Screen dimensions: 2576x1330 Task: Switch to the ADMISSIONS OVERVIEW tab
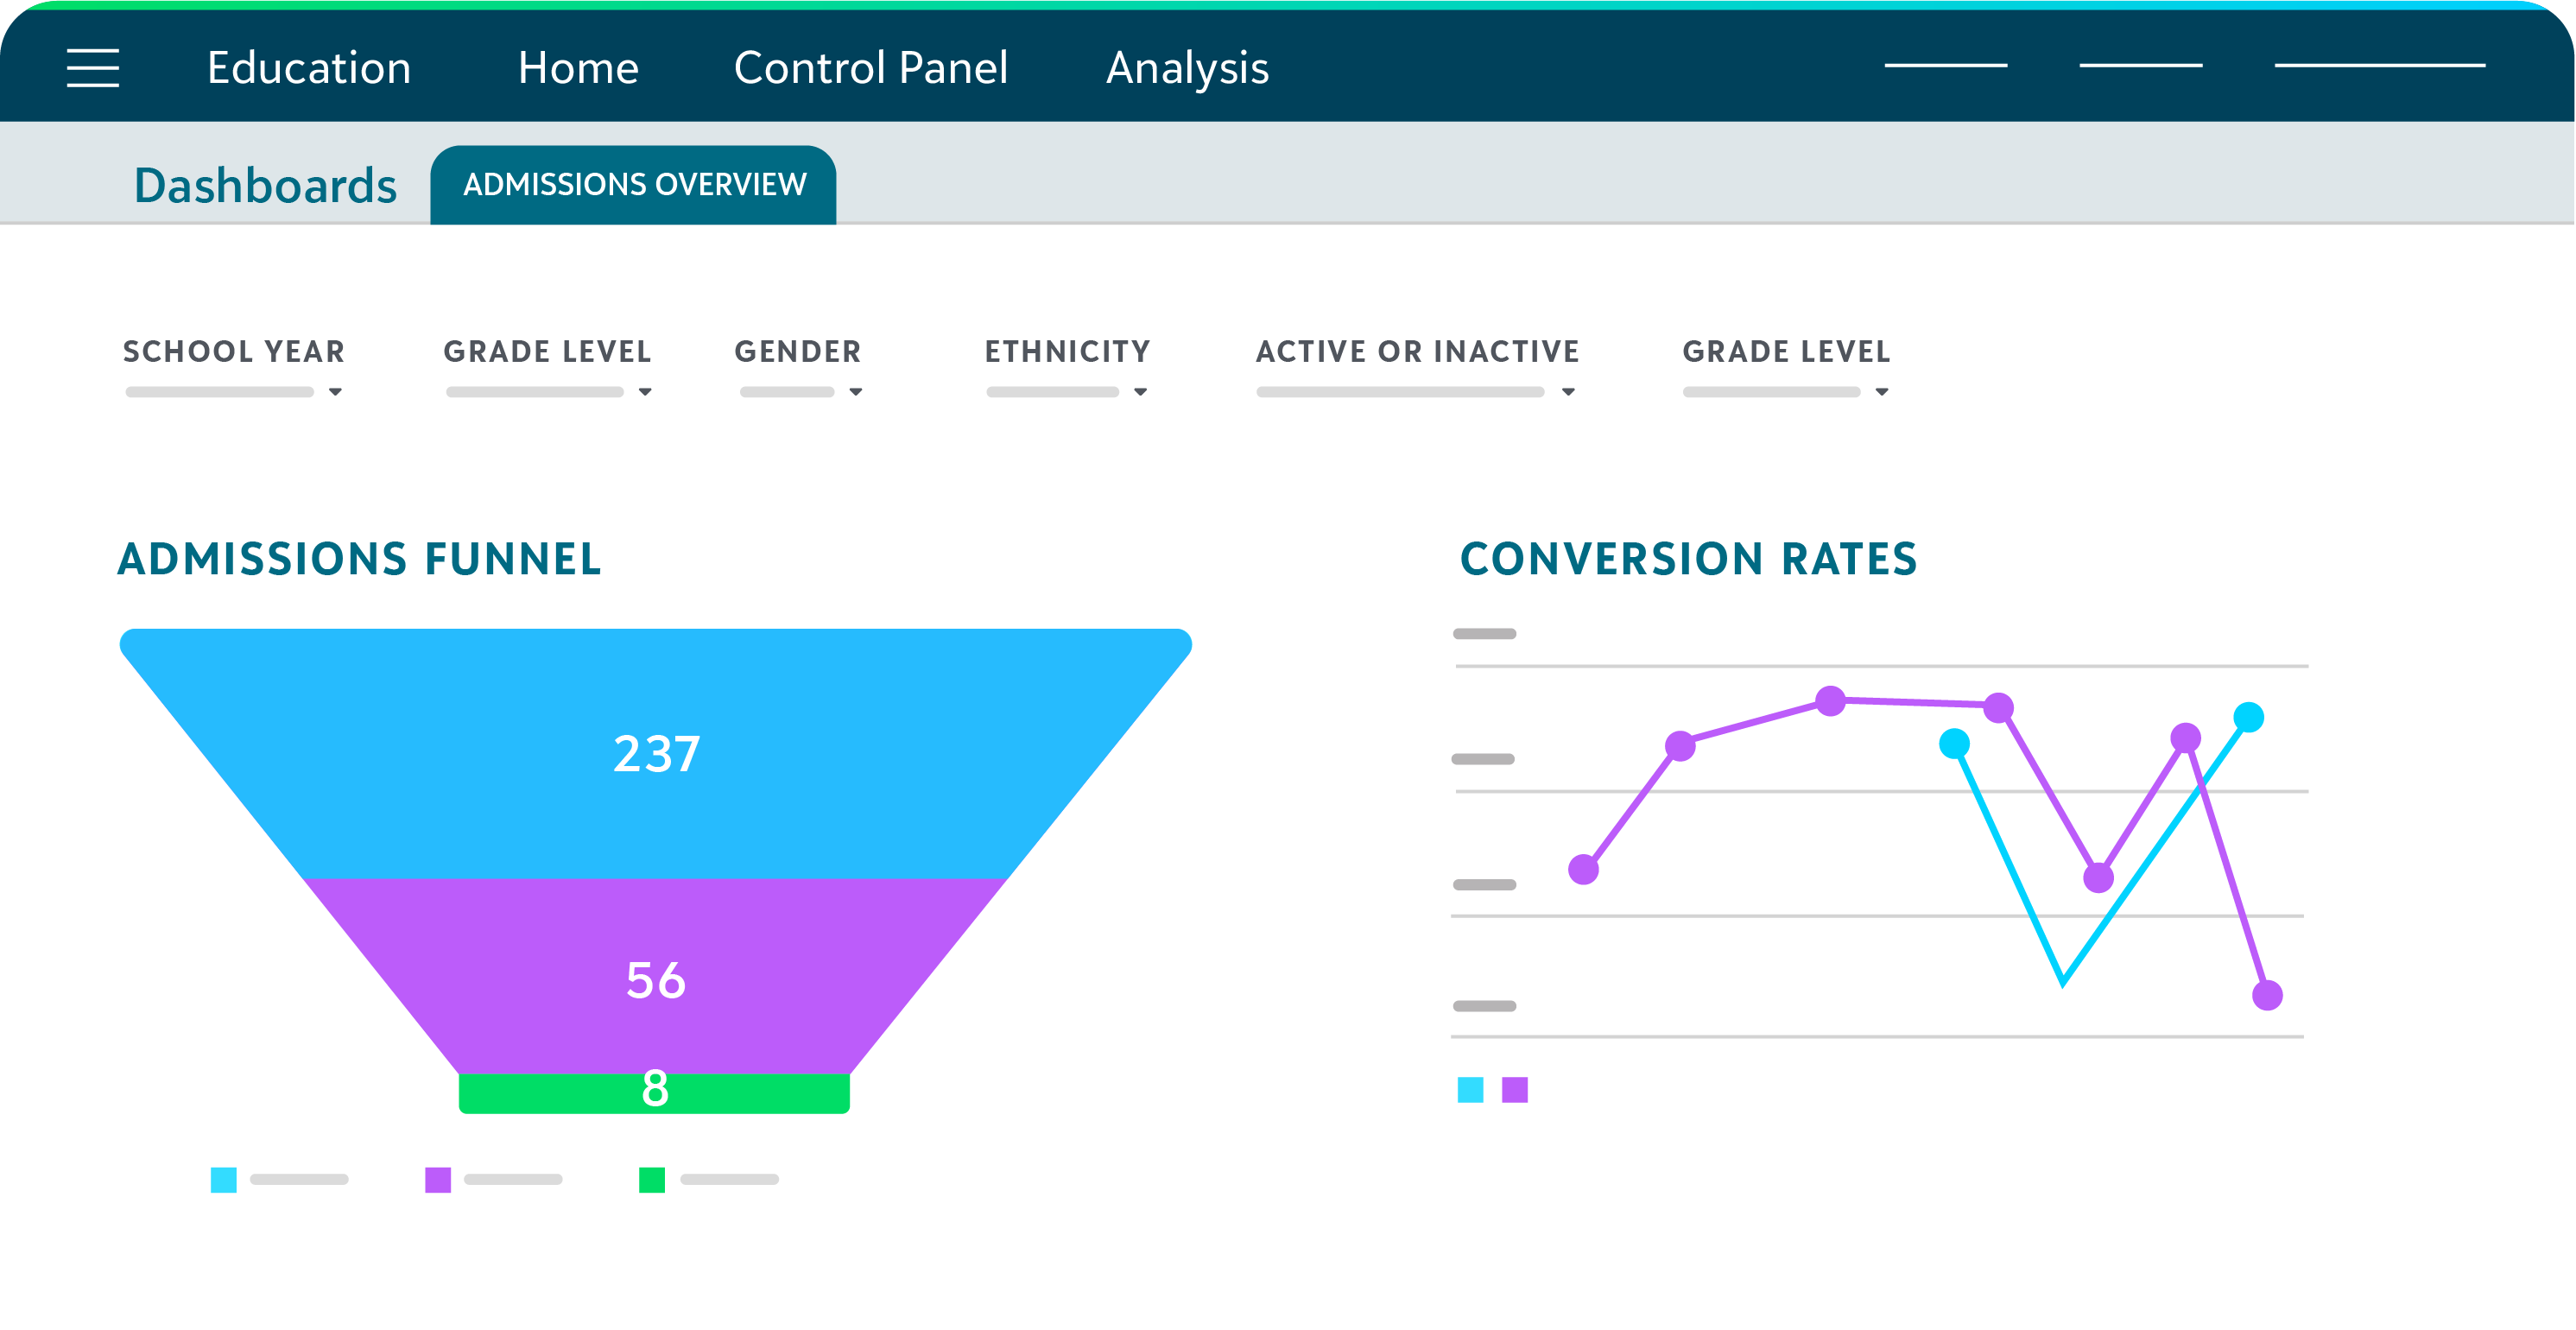(632, 184)
